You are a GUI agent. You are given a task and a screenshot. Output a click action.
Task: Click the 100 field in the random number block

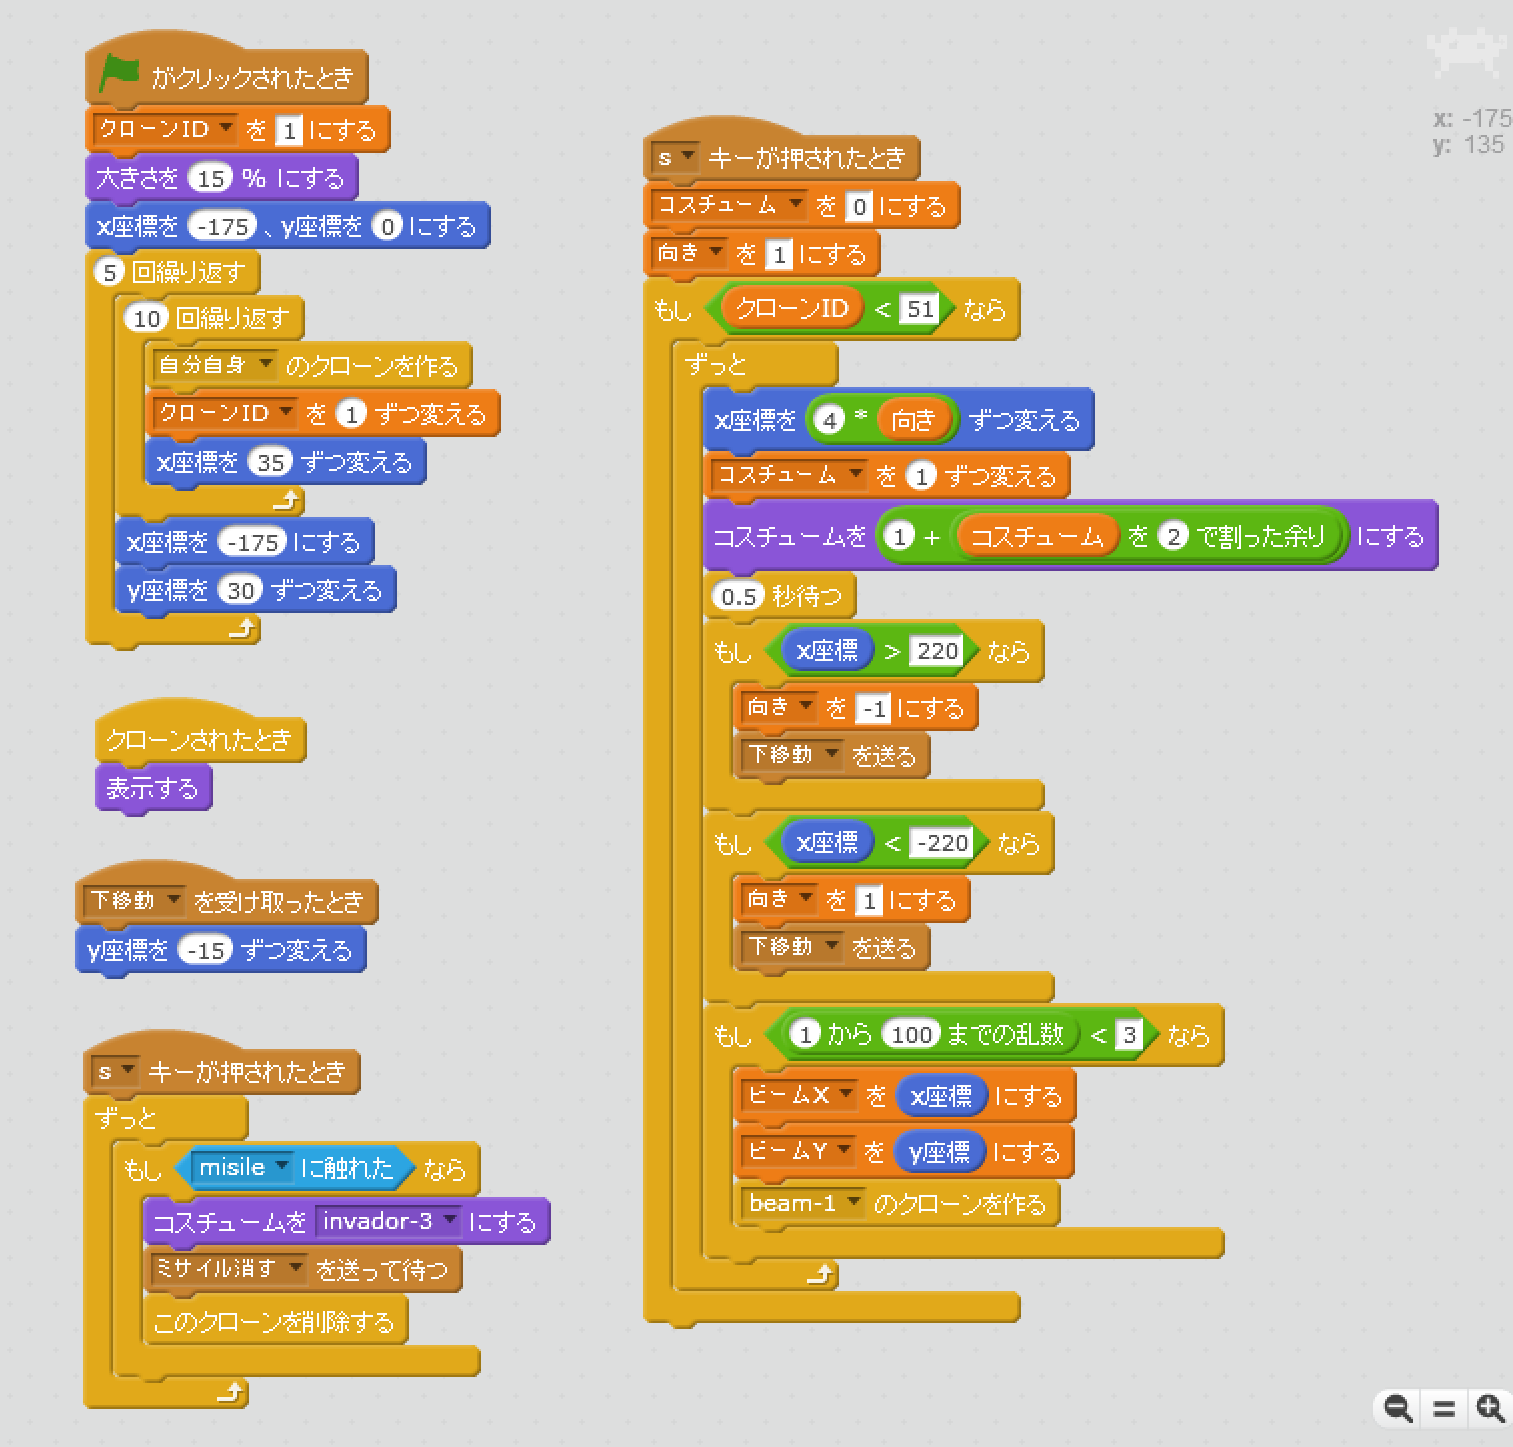pyautogui.click(x=911, y=1035)
